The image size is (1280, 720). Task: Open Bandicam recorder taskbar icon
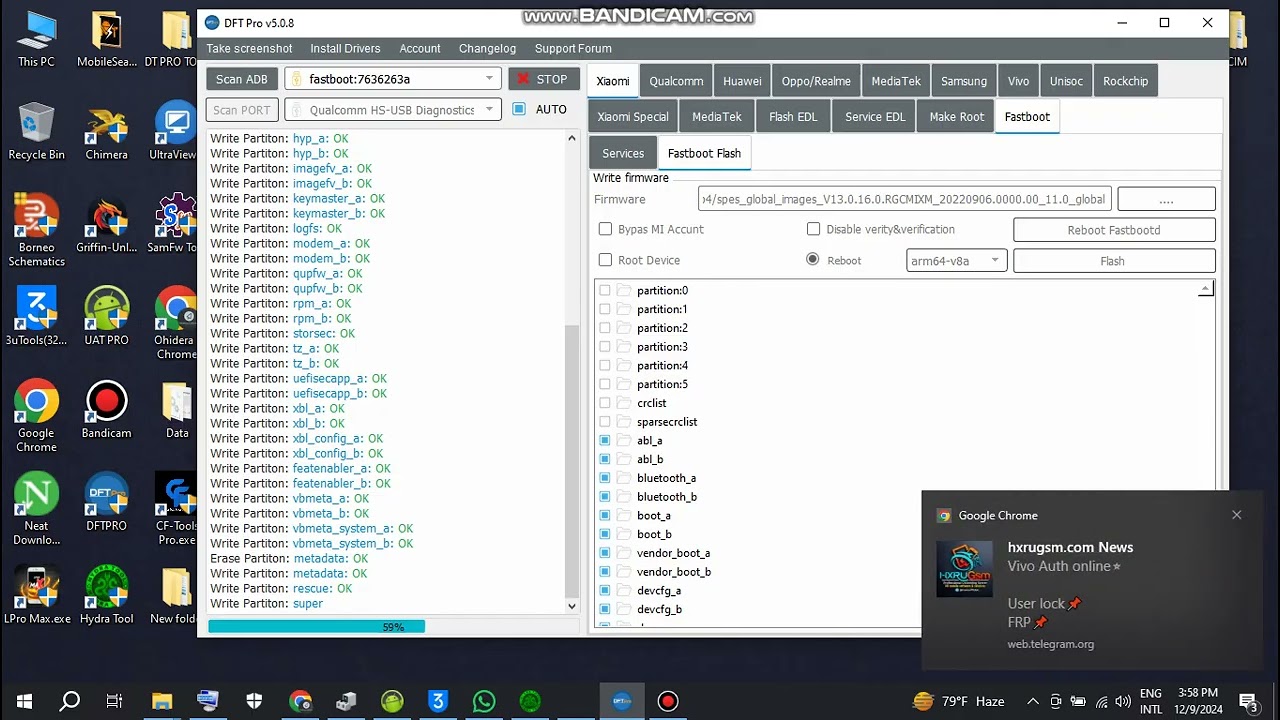click(668, 701)
